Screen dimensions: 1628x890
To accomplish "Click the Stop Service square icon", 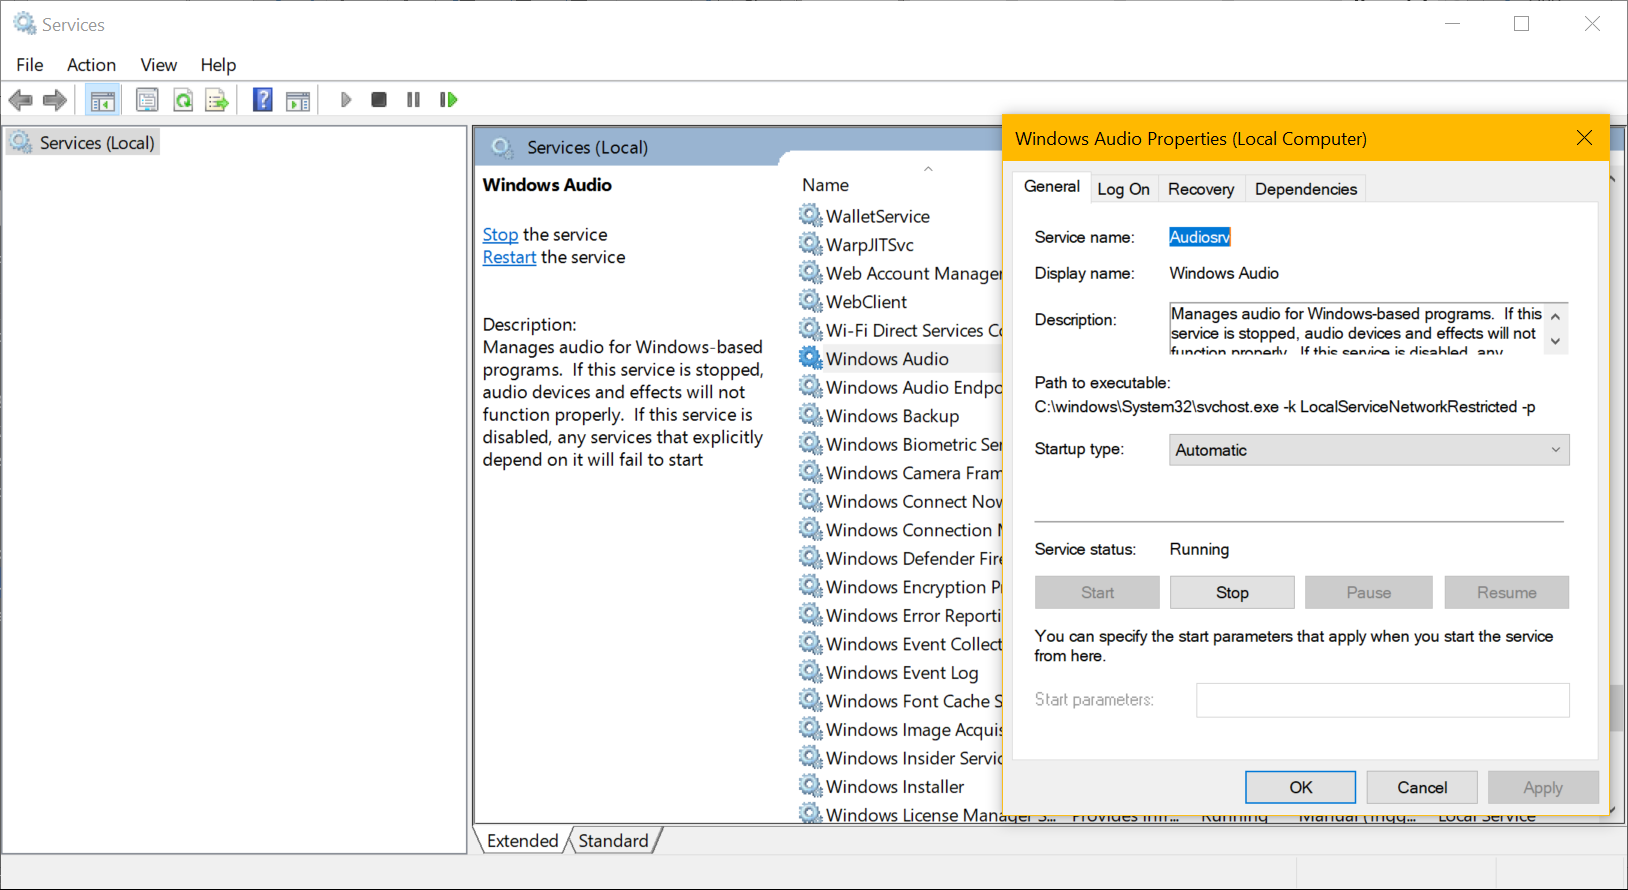I will coord(379,100).
